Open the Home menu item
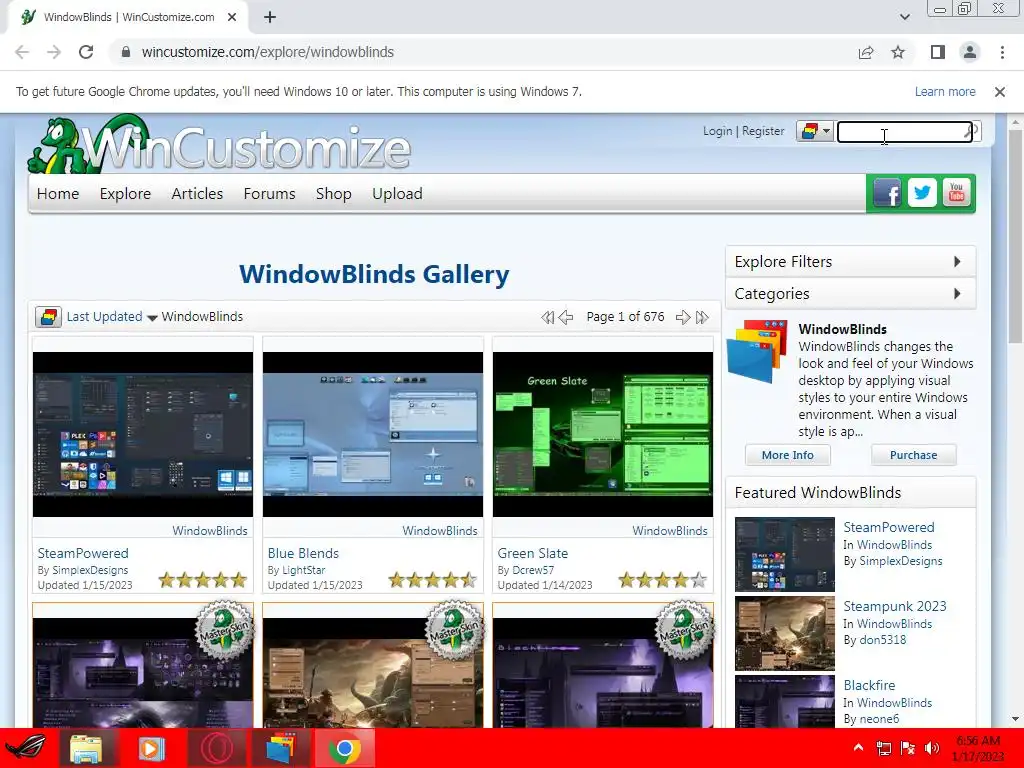1024x768 pixels. [x=58, y=194]
